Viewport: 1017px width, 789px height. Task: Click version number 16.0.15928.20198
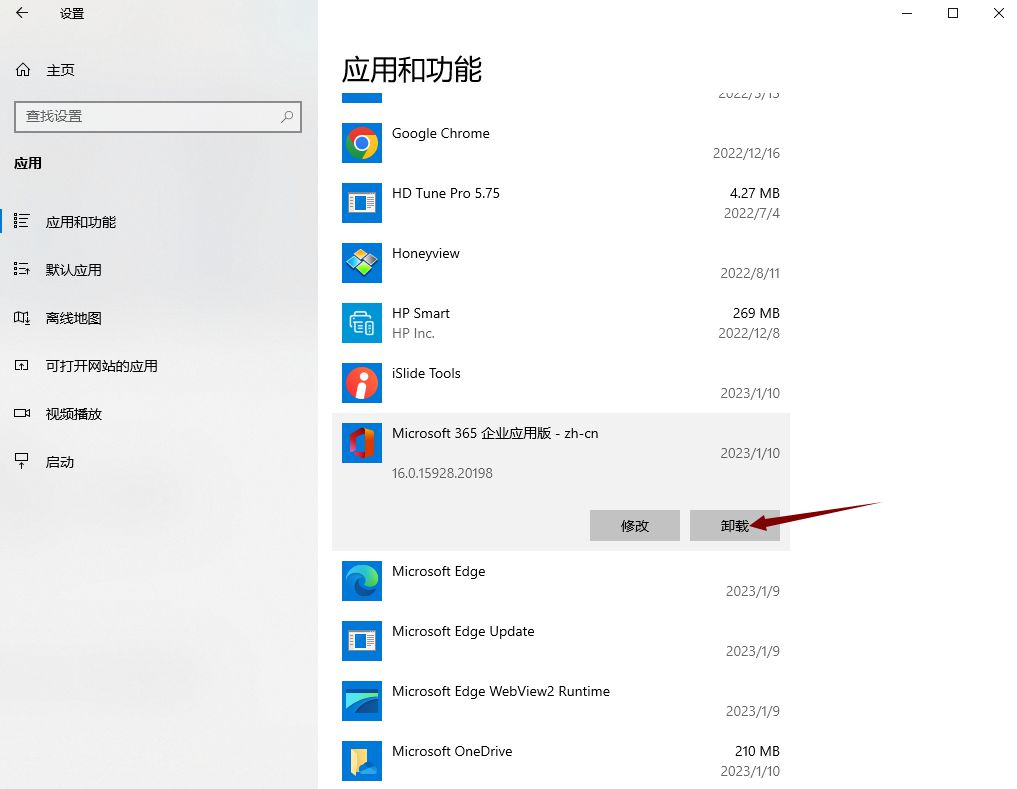(442, 473)
